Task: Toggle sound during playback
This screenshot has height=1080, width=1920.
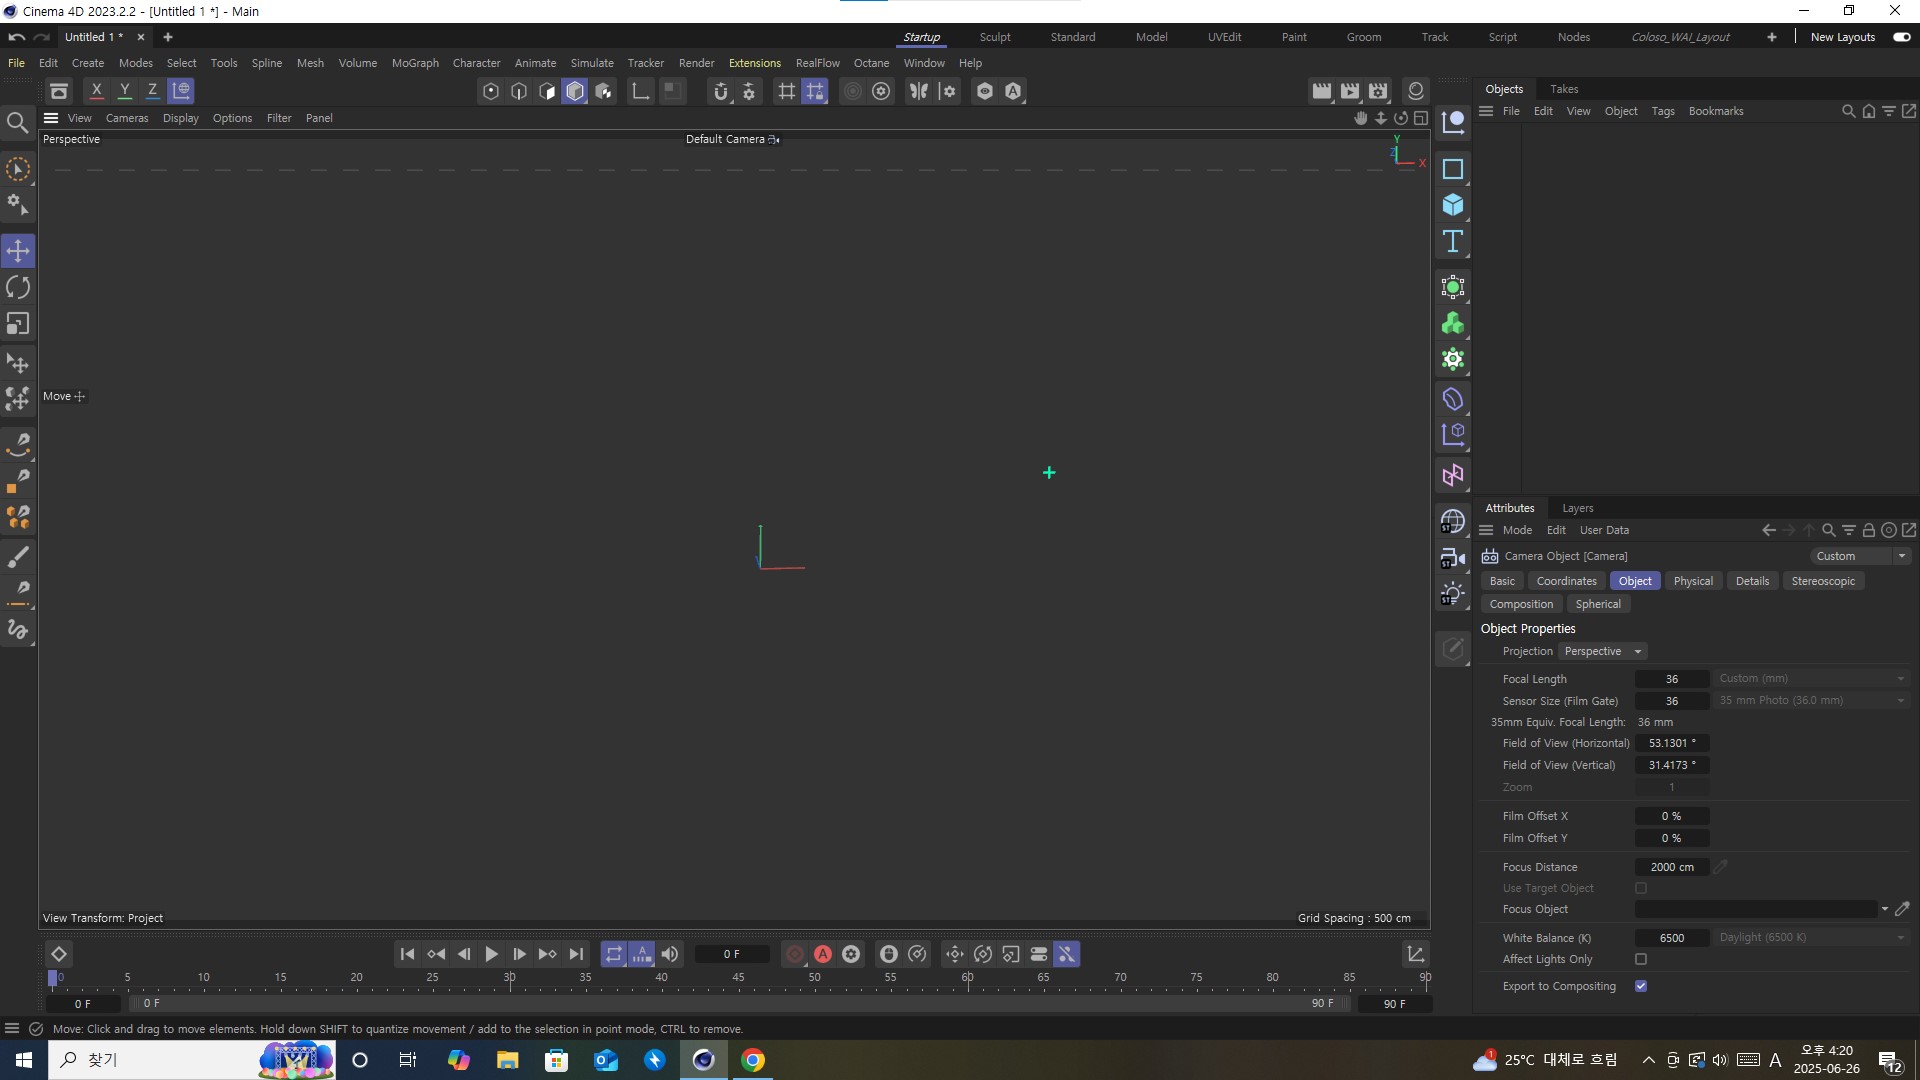Action: (x=670, y=955)
